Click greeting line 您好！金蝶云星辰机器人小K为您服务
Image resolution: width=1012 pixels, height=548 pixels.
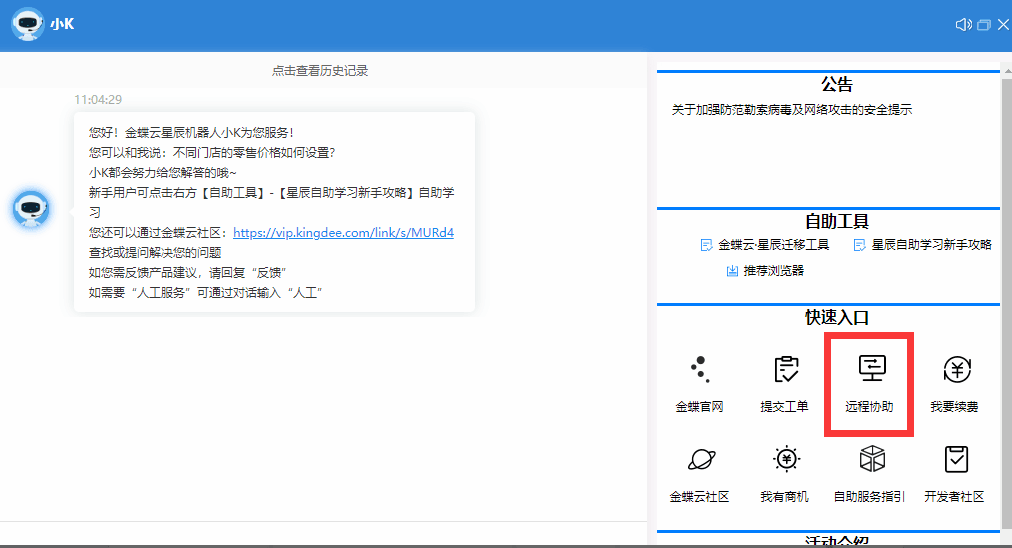192,133
